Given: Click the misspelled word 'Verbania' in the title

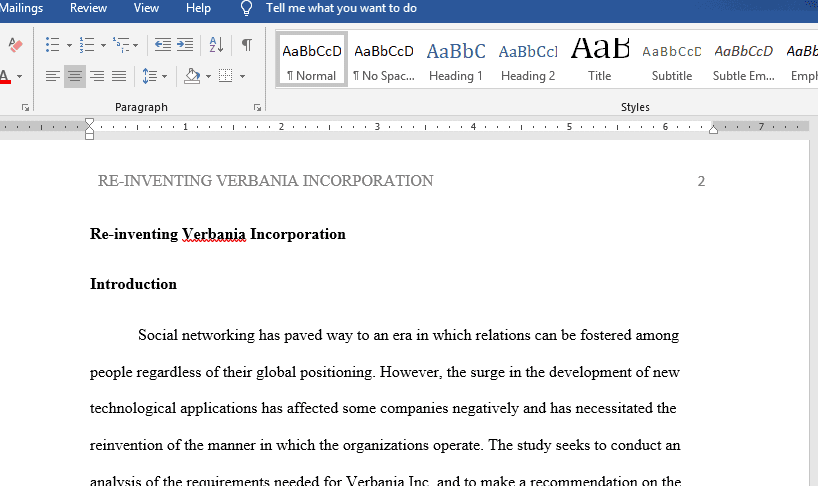Looking at the screenshot, I should [213, 234].
